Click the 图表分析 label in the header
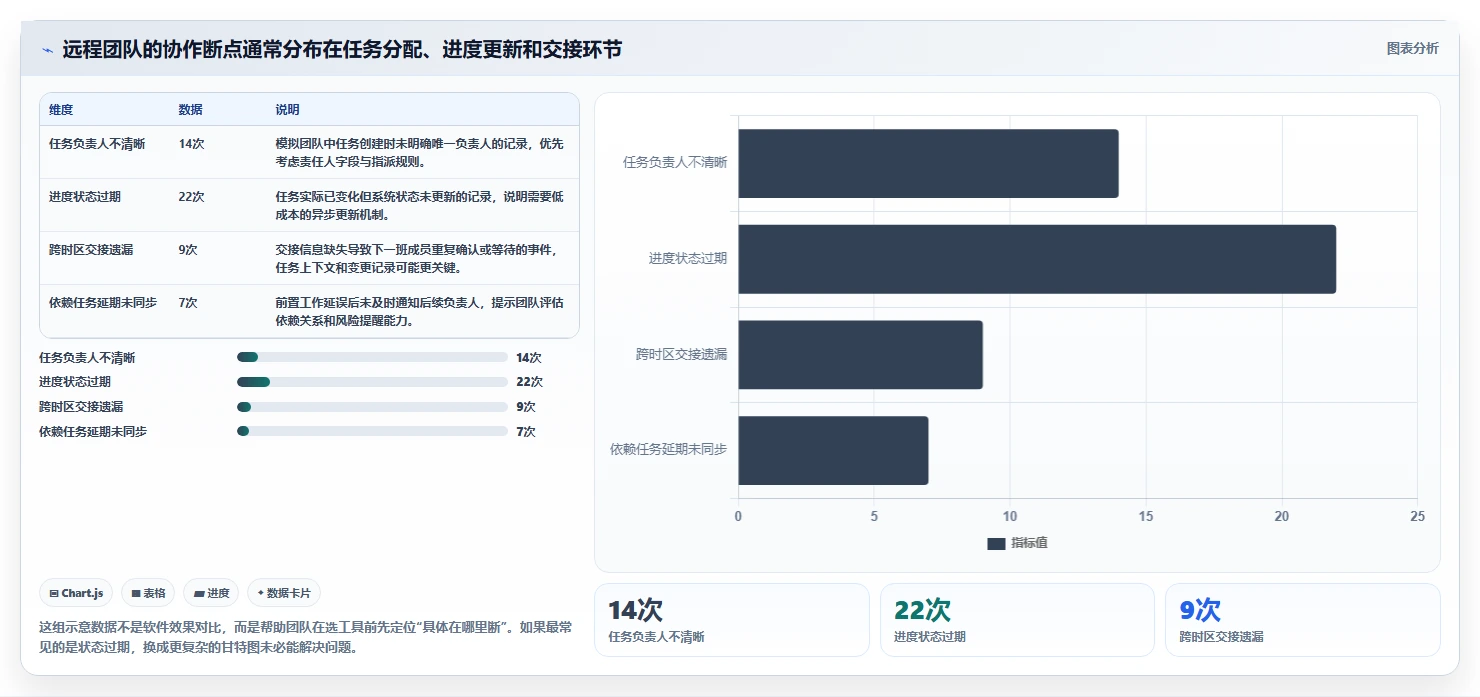This screenshot has height=697, width=1480. coord(1412,48)
